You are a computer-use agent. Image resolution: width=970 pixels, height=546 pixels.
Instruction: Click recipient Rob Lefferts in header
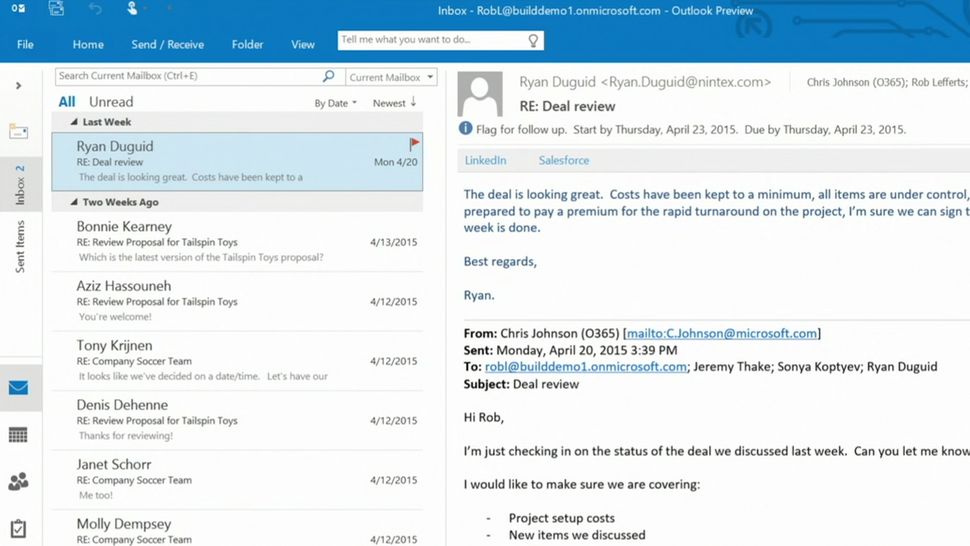tap(940, 82)
